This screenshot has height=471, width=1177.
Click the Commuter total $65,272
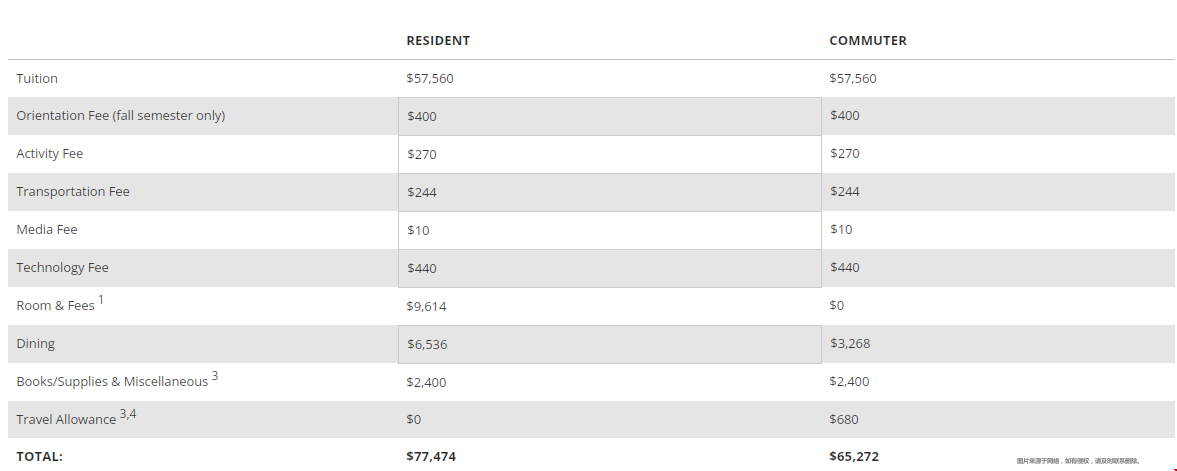pyautogui.click(x=854, y=456)
